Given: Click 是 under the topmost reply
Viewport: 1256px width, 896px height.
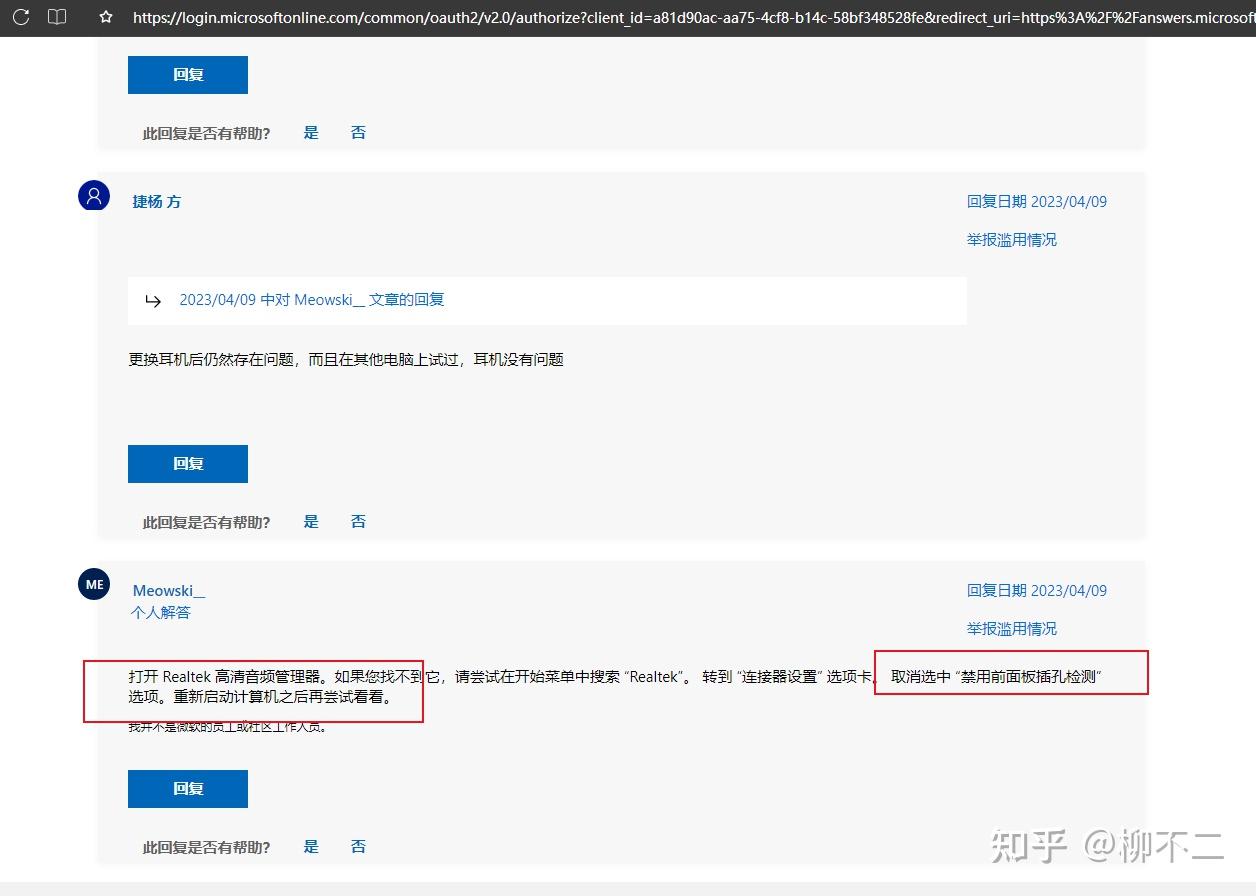Looking at the screenshot, I should click(310, 132).
